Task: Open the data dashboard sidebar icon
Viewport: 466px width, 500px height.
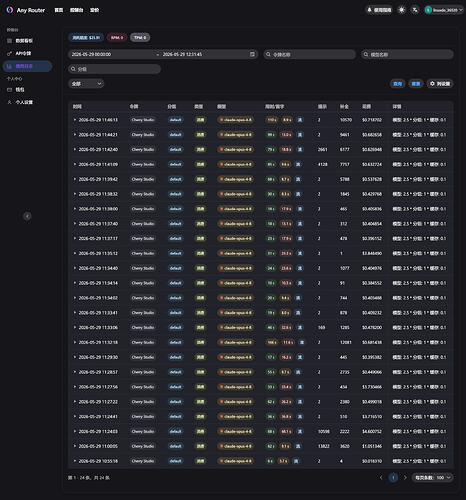Action: (9, 41)
